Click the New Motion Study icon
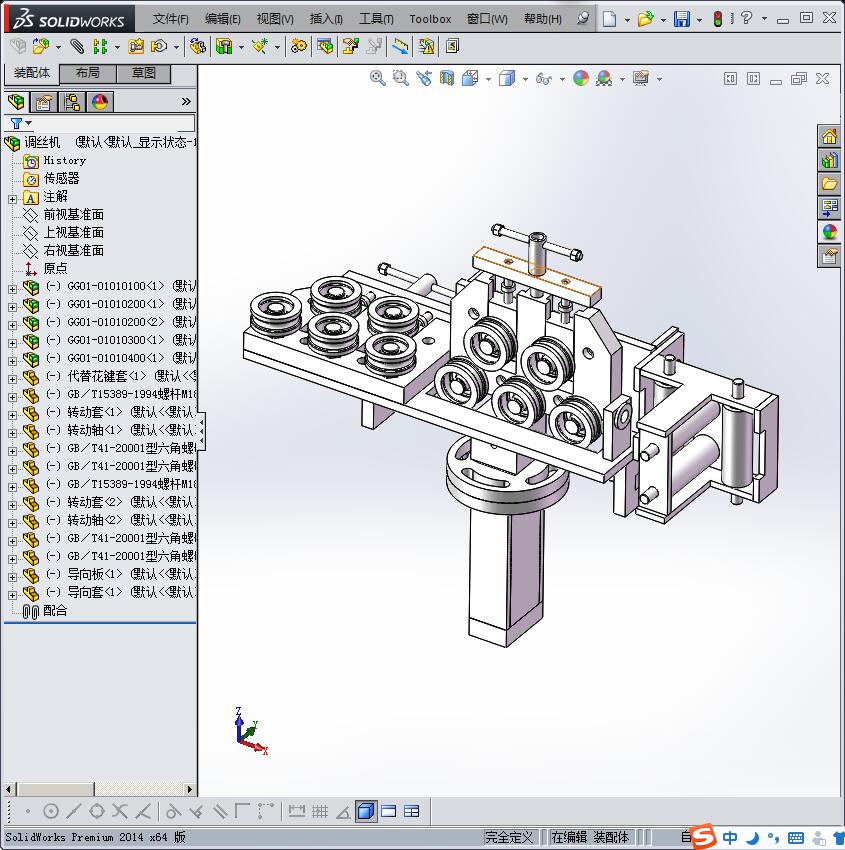 (x=298, y=47)
